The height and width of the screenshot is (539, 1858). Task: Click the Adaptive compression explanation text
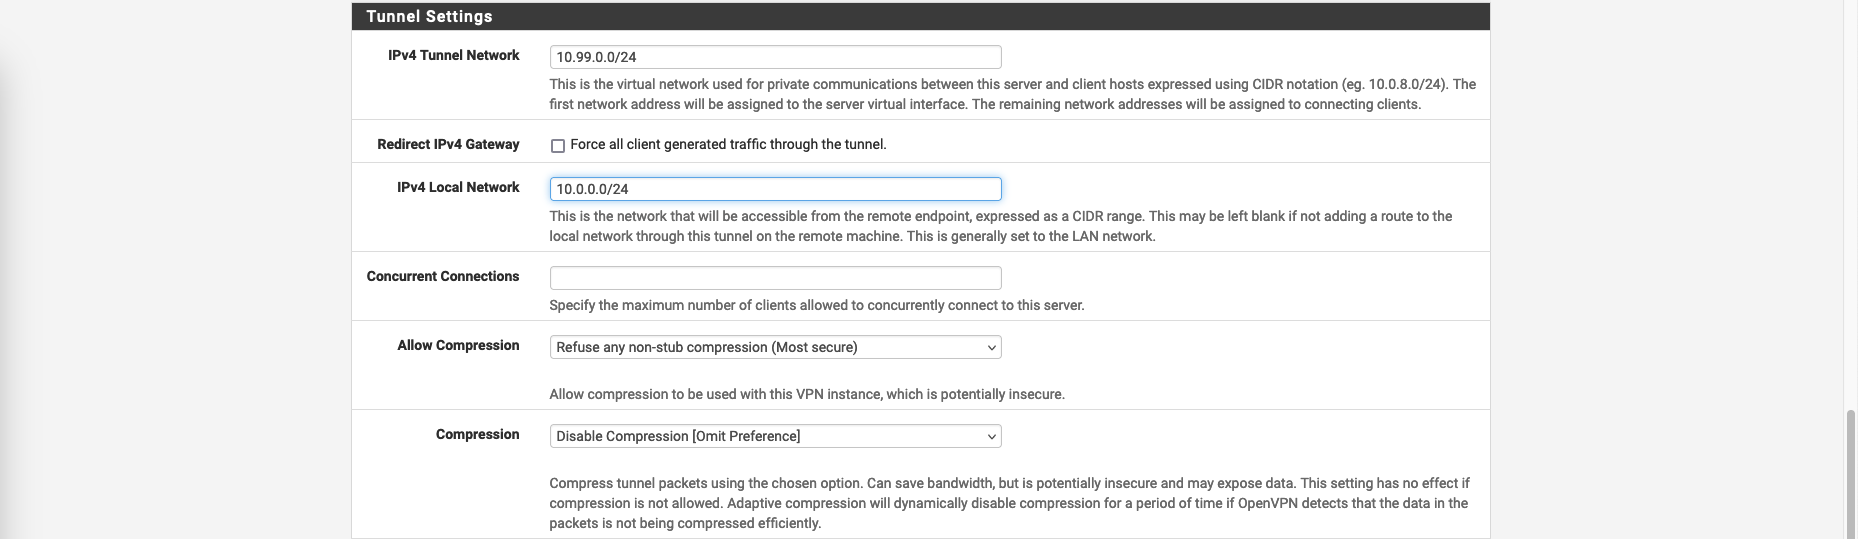[1008, 503]
